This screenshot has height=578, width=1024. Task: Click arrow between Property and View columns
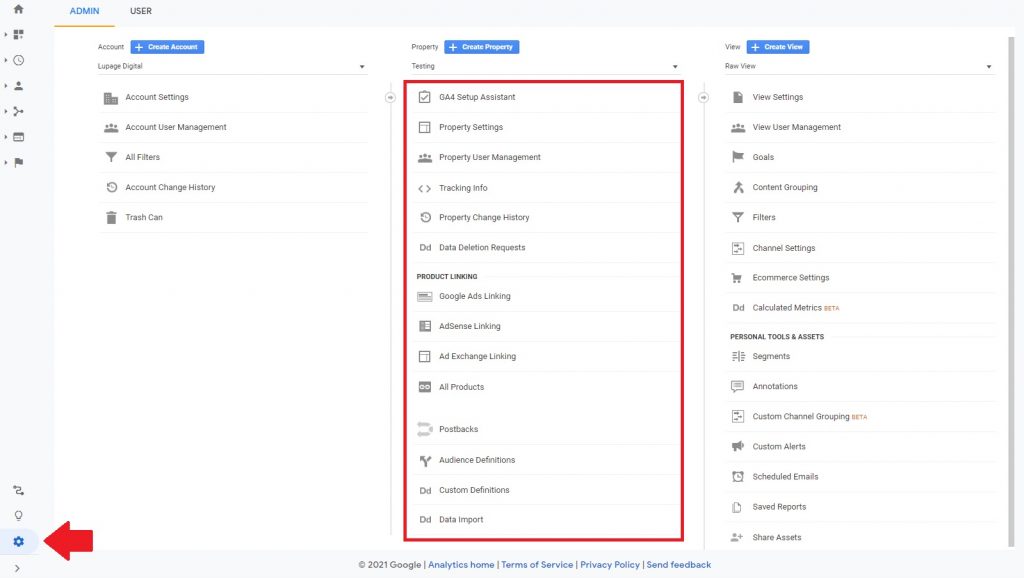pos(703,97)
